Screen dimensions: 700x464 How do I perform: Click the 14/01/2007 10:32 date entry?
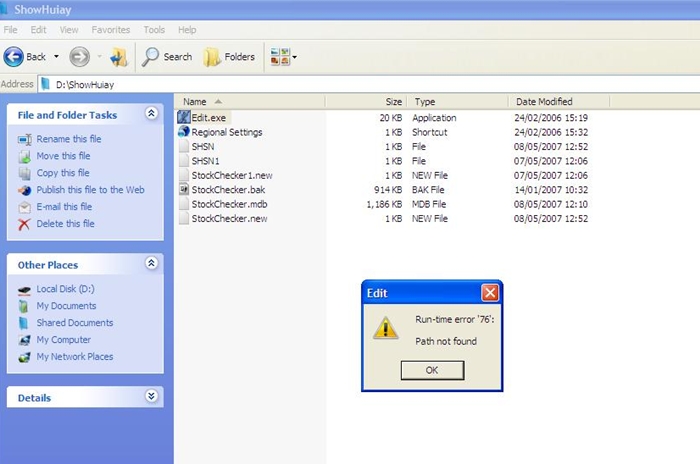(551, 190)
